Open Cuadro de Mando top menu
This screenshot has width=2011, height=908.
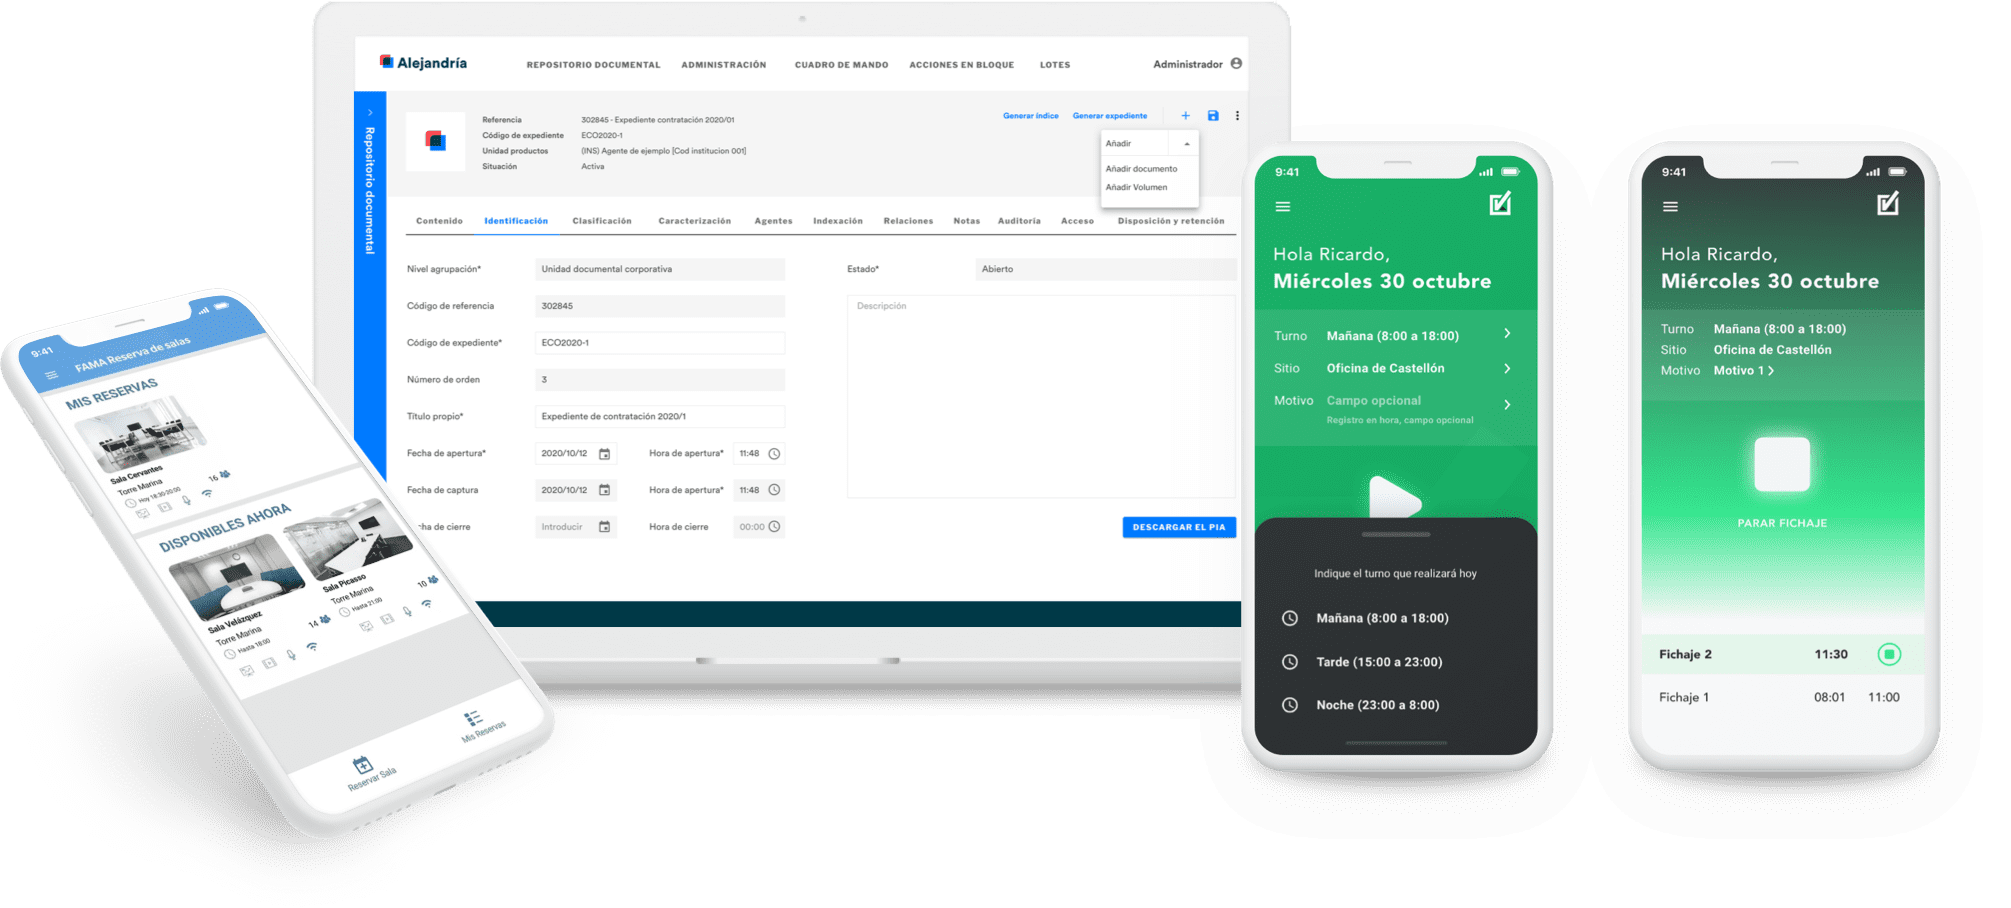click(x=841, y=65)
